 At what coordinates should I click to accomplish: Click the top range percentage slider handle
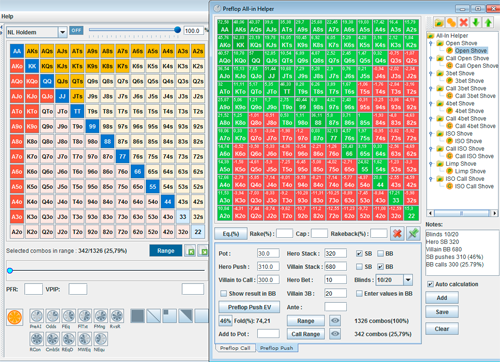pyautogui.click(x=178, y=30)
